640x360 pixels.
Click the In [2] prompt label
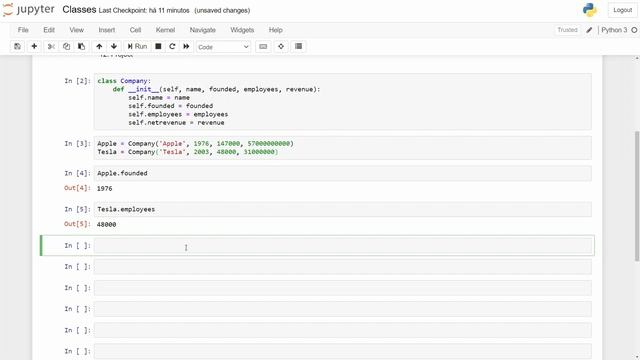coord(77,81)
